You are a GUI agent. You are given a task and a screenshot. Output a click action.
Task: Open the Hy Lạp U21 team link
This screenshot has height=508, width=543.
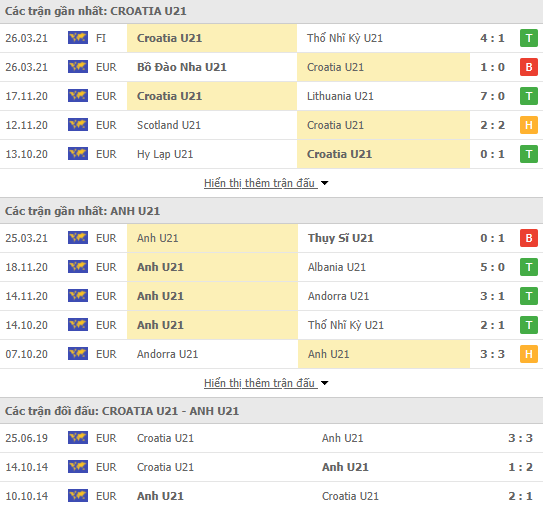pyautogui.click(x=165, y=154)
